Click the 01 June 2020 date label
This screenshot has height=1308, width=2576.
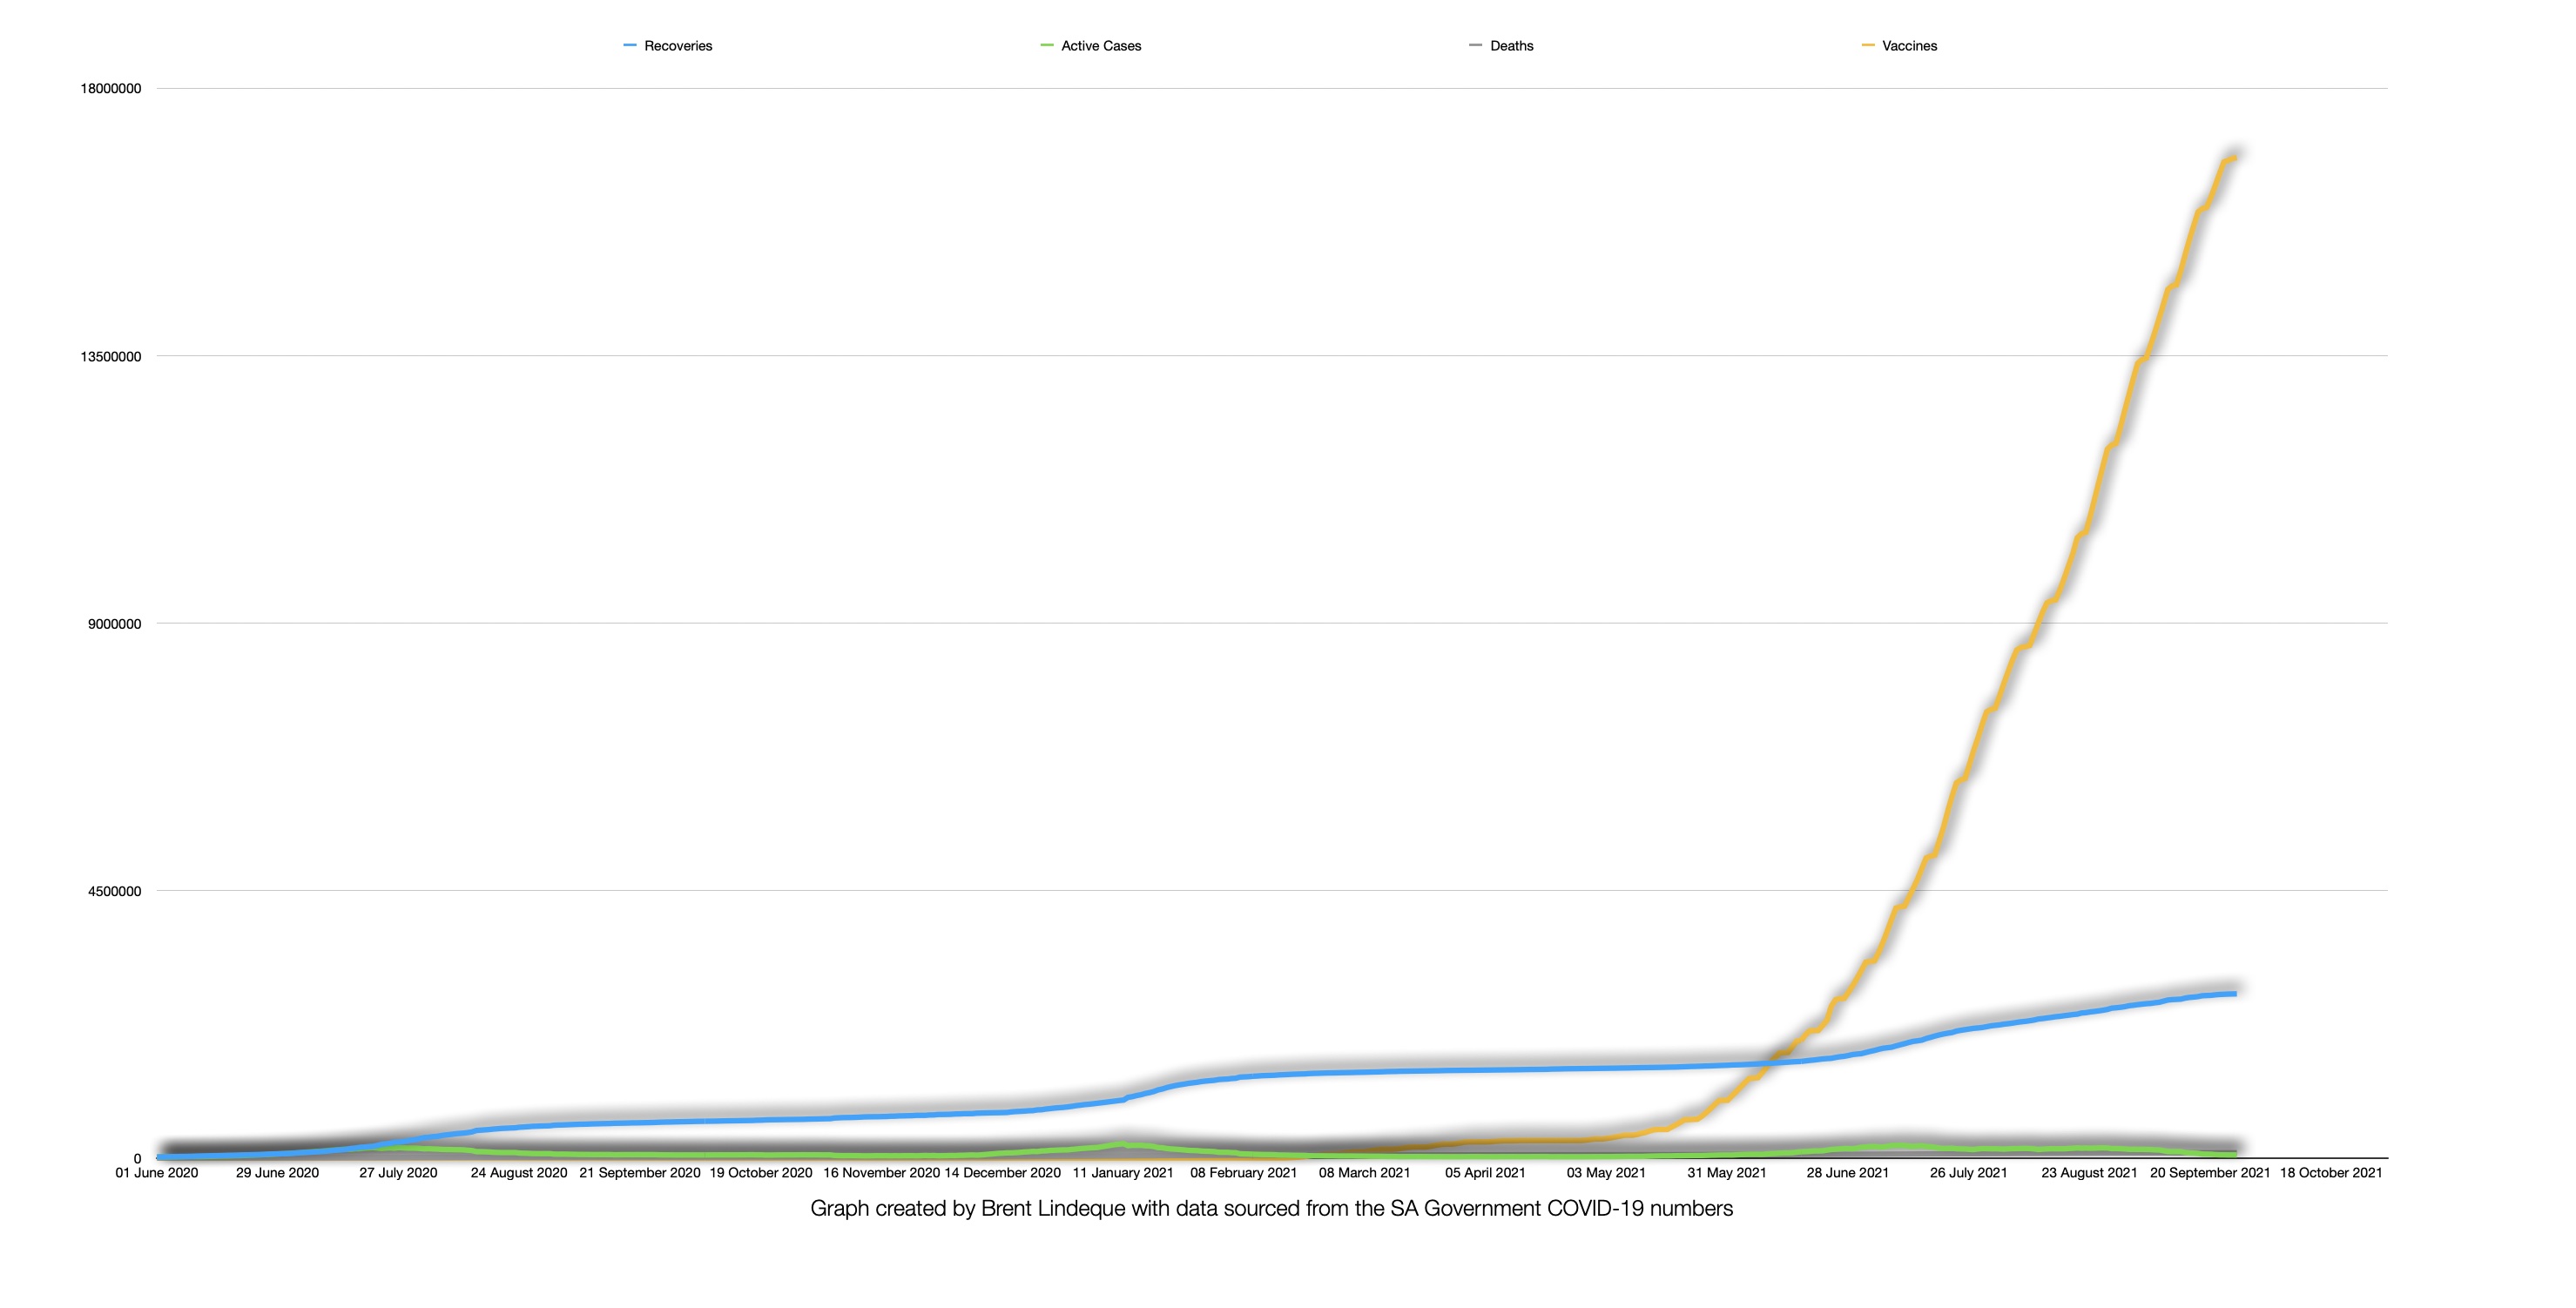point(156,1173)
